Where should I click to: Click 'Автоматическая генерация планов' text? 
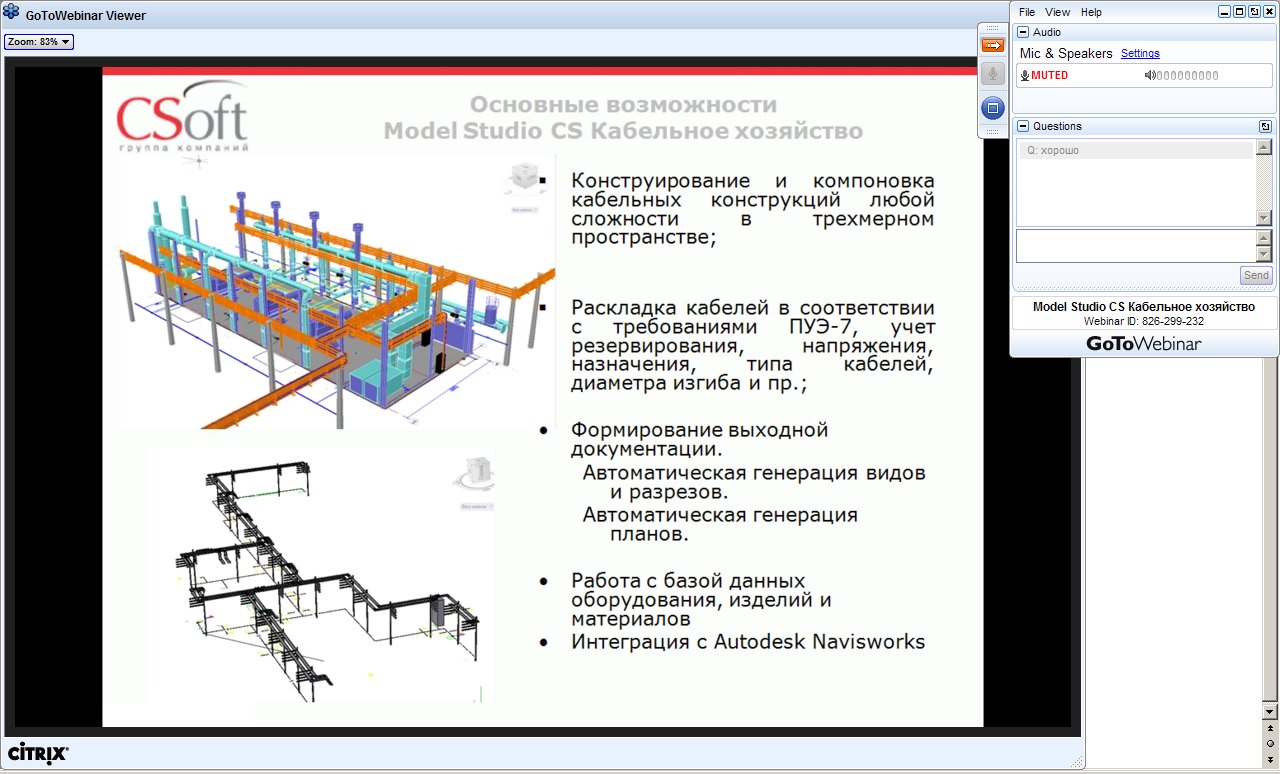[720, 525]
